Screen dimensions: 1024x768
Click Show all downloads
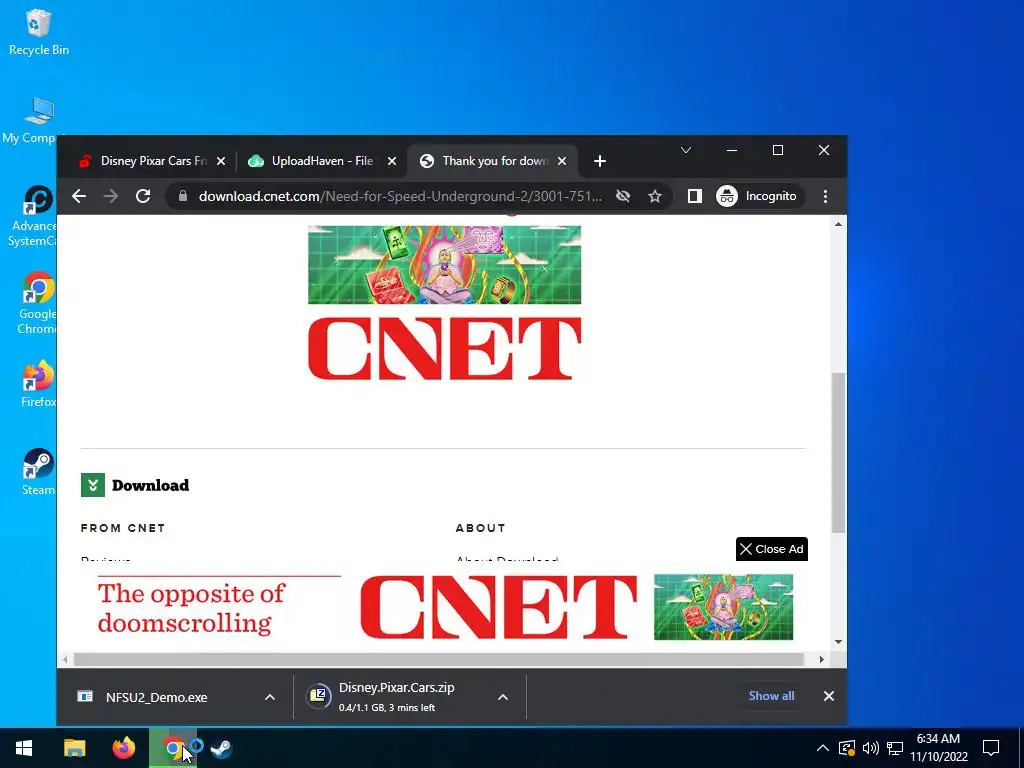771,696
